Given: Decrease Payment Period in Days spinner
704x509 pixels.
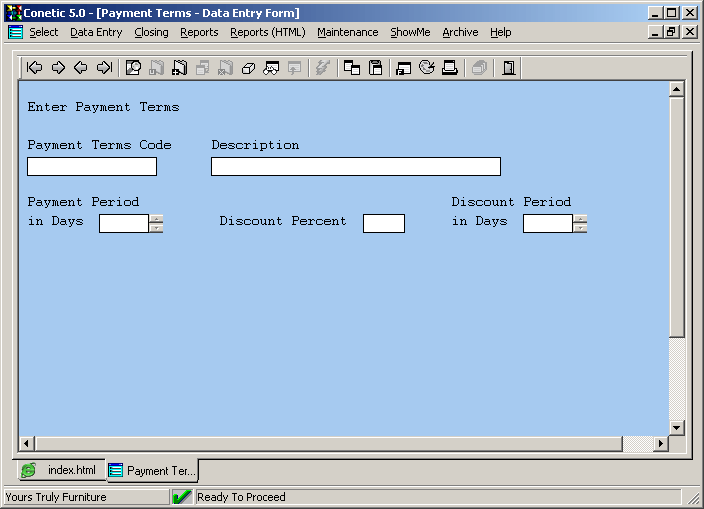Looking at the screenshot, I should (156, 228).
